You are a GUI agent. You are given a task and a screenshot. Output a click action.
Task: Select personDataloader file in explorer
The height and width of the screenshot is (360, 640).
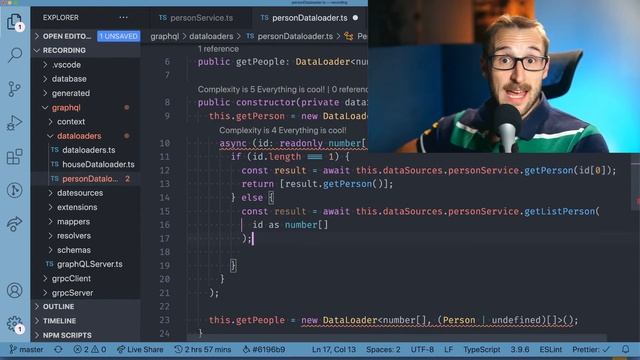(86, 179)
